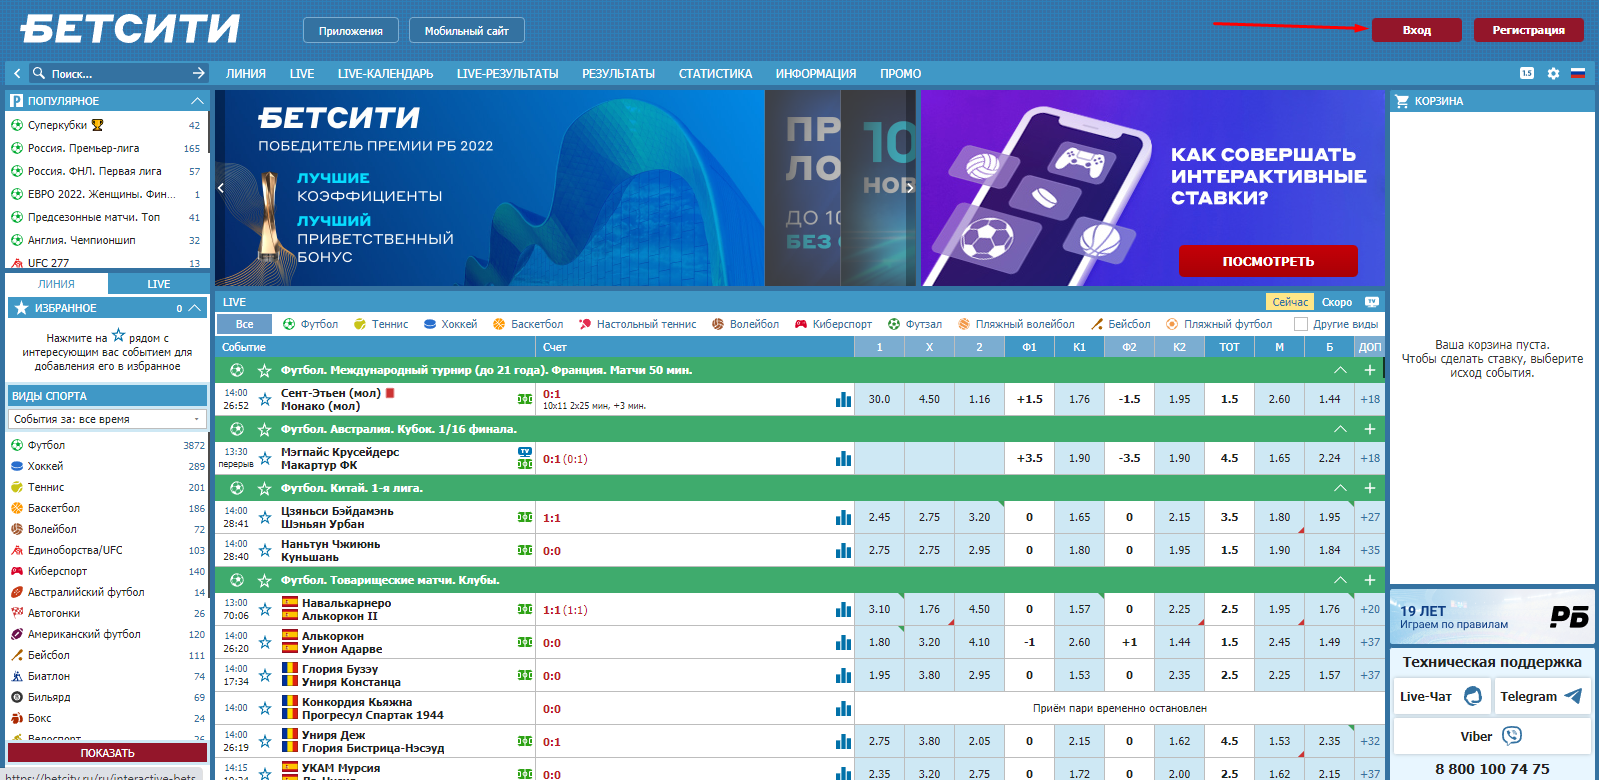Contact support via Telegram
The height and width of the screenshot is (780, 1599).
1541,696
